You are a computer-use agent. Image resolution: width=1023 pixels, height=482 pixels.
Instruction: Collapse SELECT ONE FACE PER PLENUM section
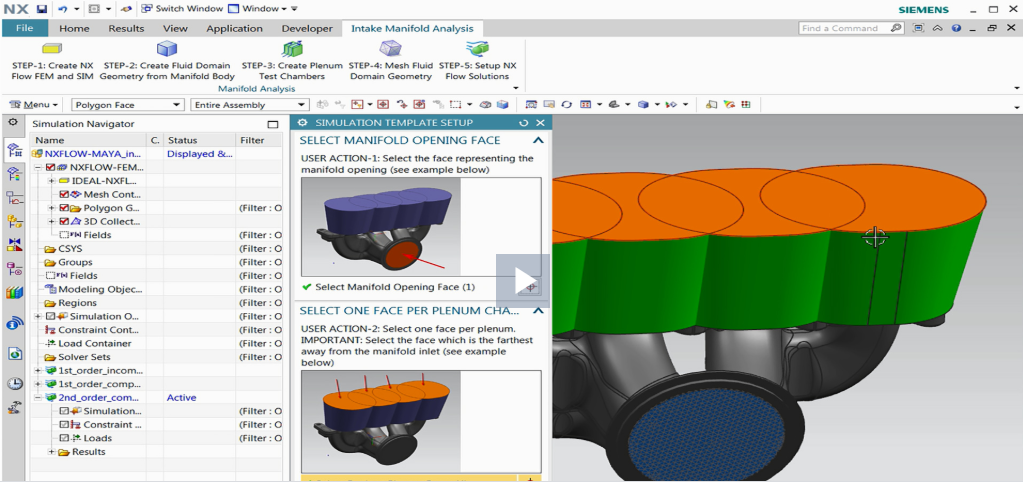pyautogui.click(x=538, y=310)
